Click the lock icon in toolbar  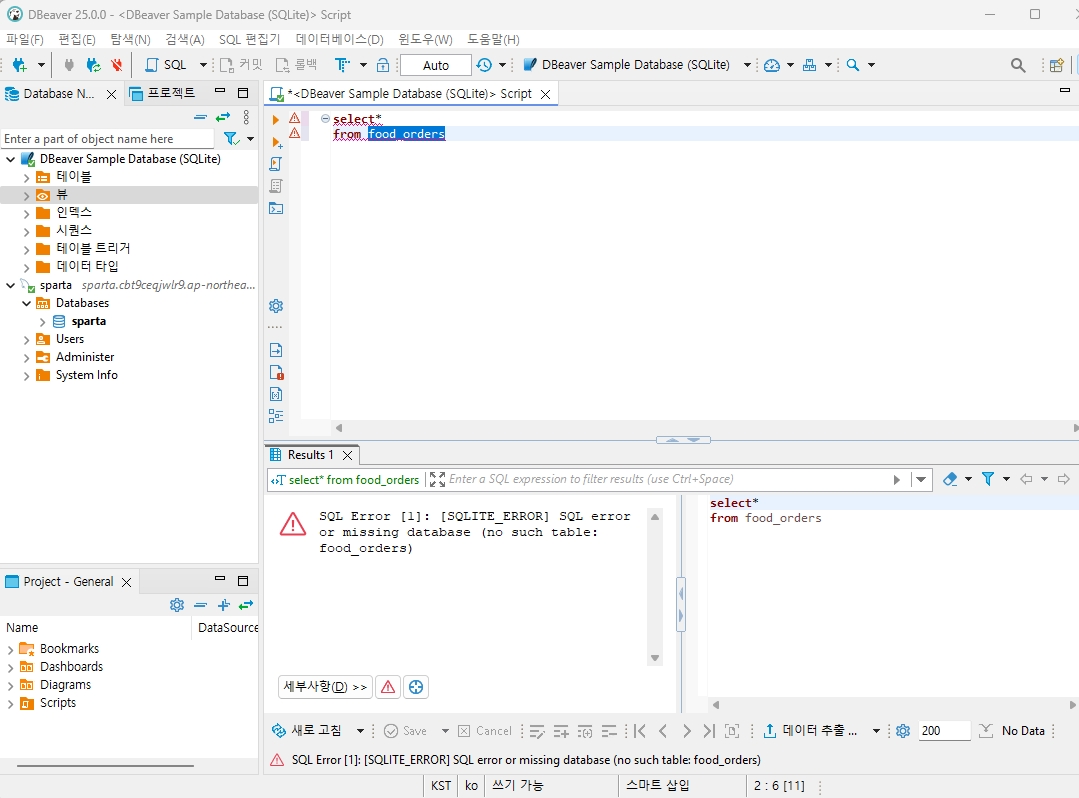383,65
